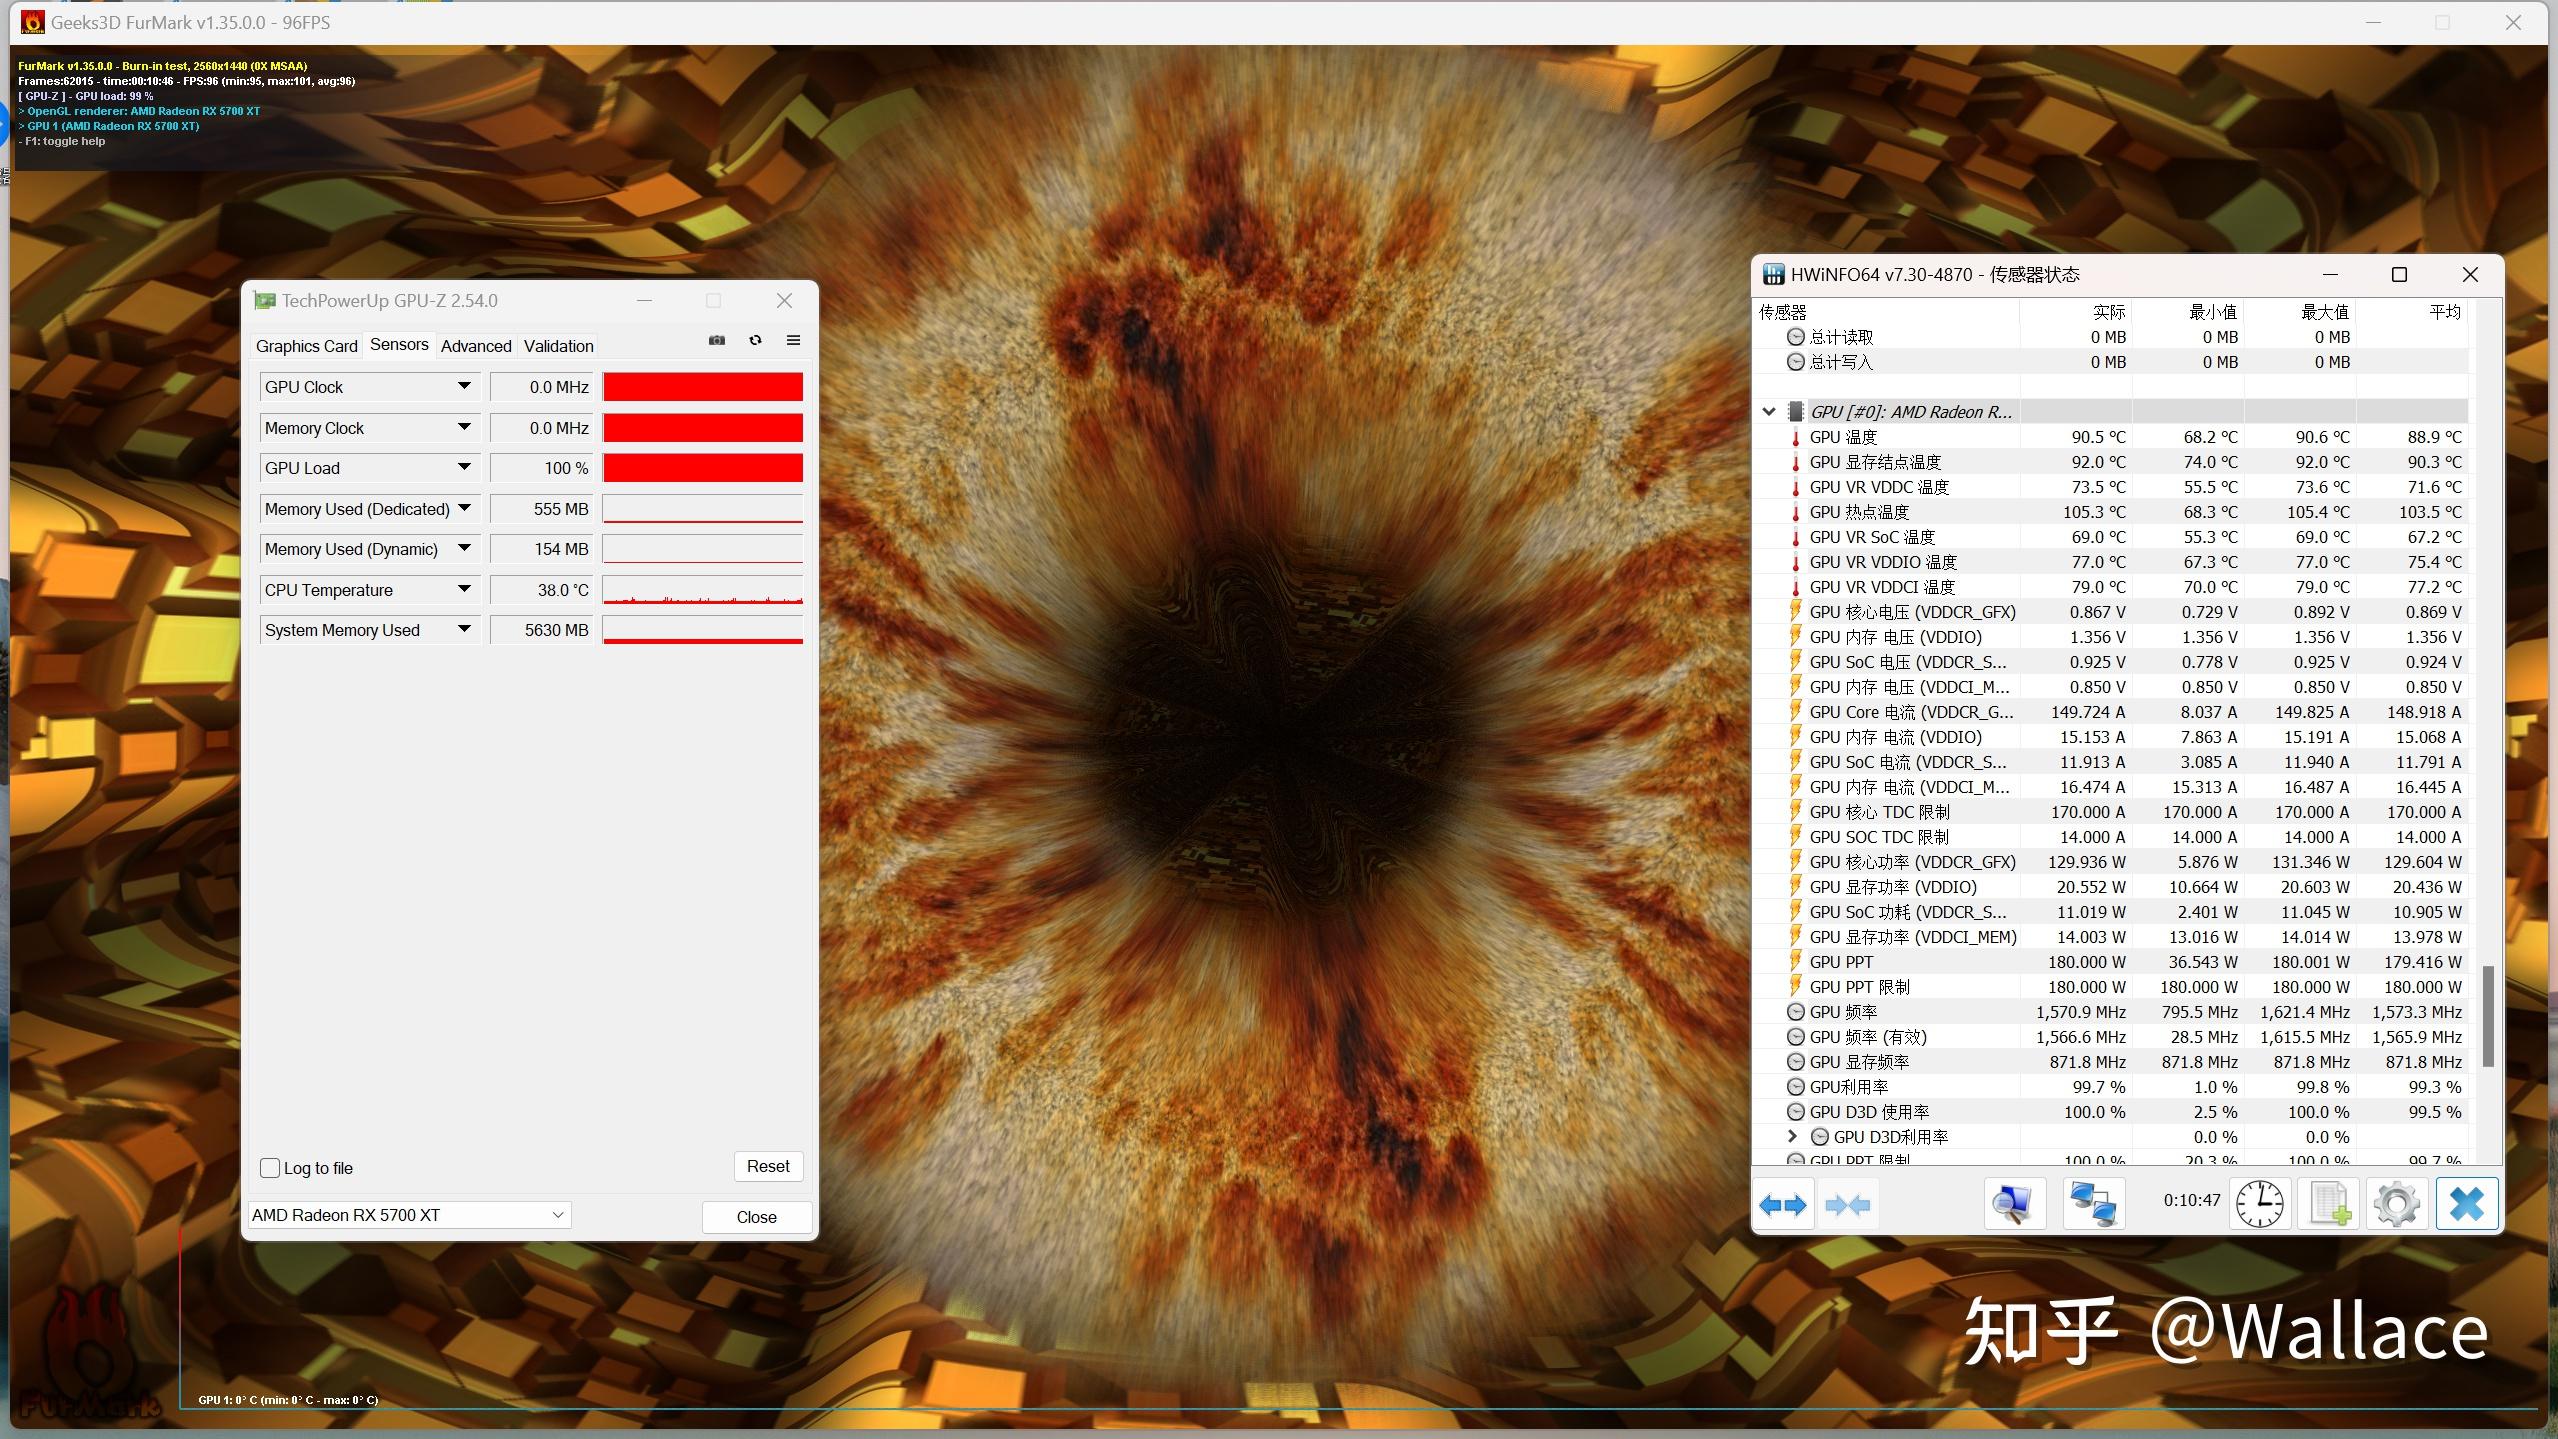Select AMD Radeon RX 5700 XT dropdown

point(409,1214)
